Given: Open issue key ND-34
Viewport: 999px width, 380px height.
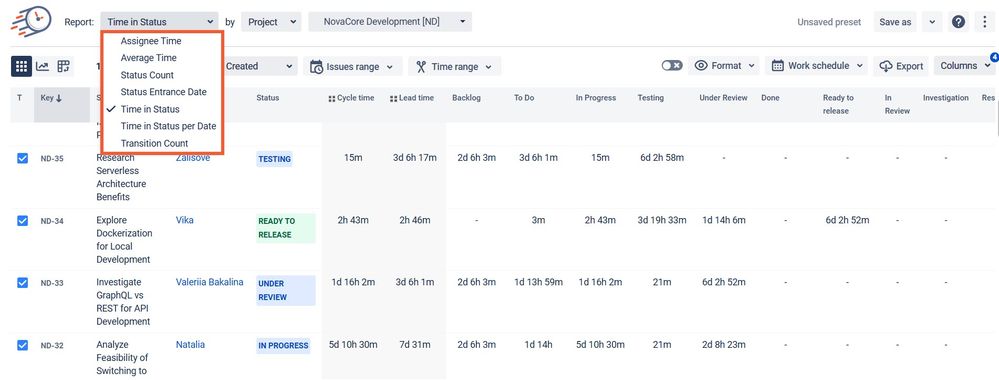Looking at the screenshot, I should tap(52, 221).
